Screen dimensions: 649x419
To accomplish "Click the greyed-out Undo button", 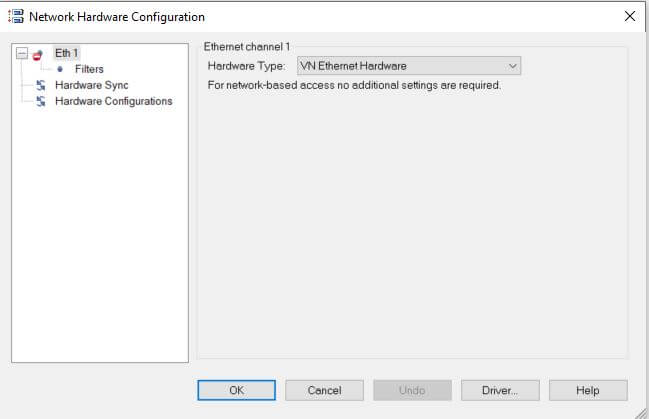I will 412,390.
